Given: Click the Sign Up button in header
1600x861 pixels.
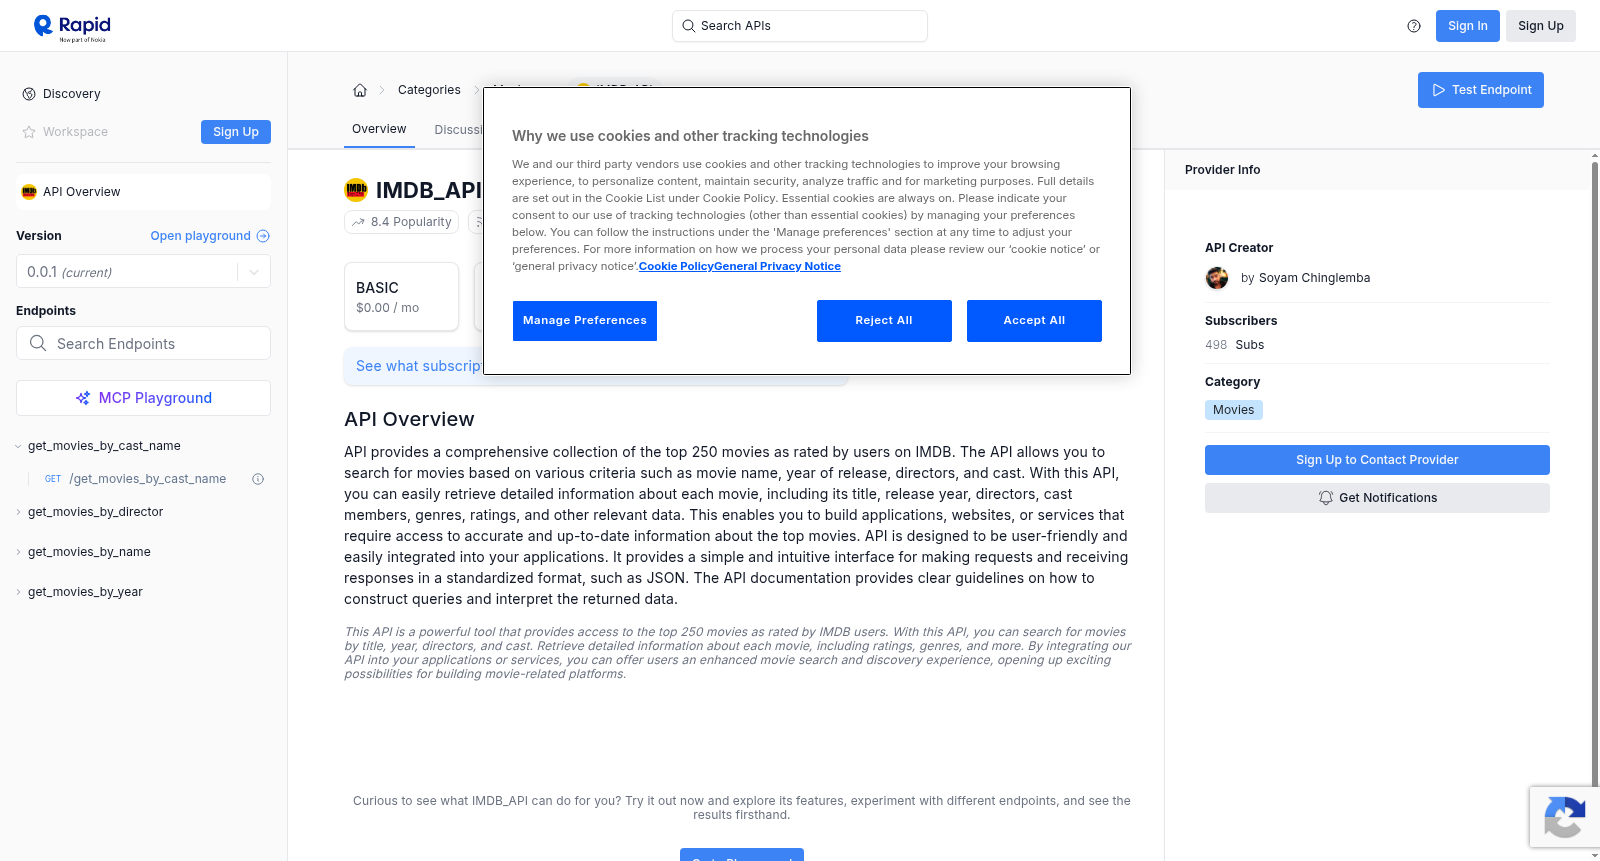Looking at the screenshot, I should coord(1541,26).
